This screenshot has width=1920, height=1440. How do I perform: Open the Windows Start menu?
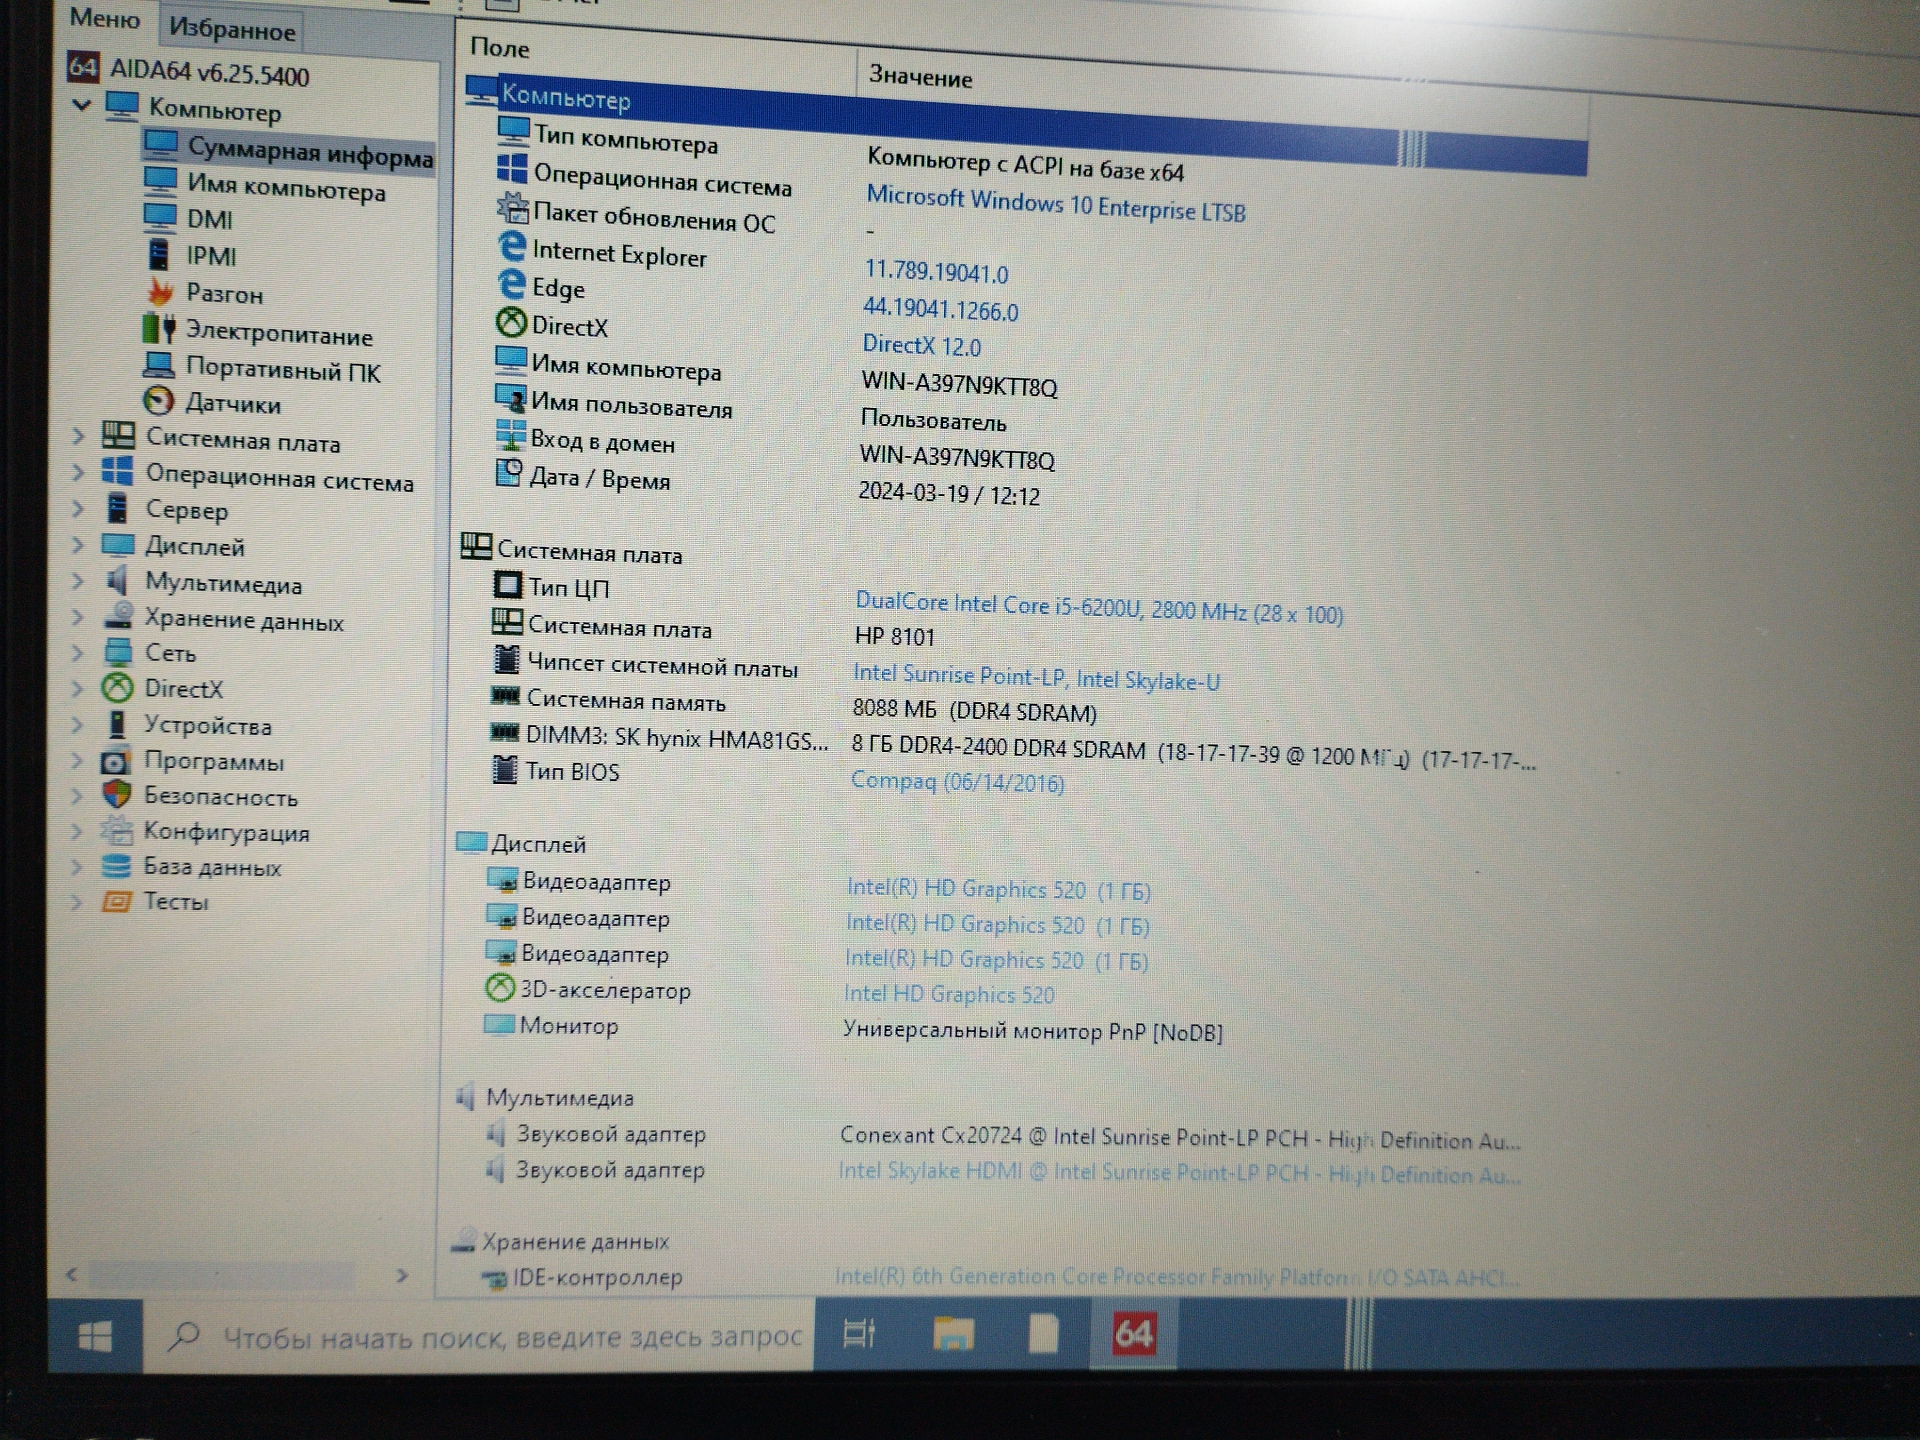point(95,1336)
